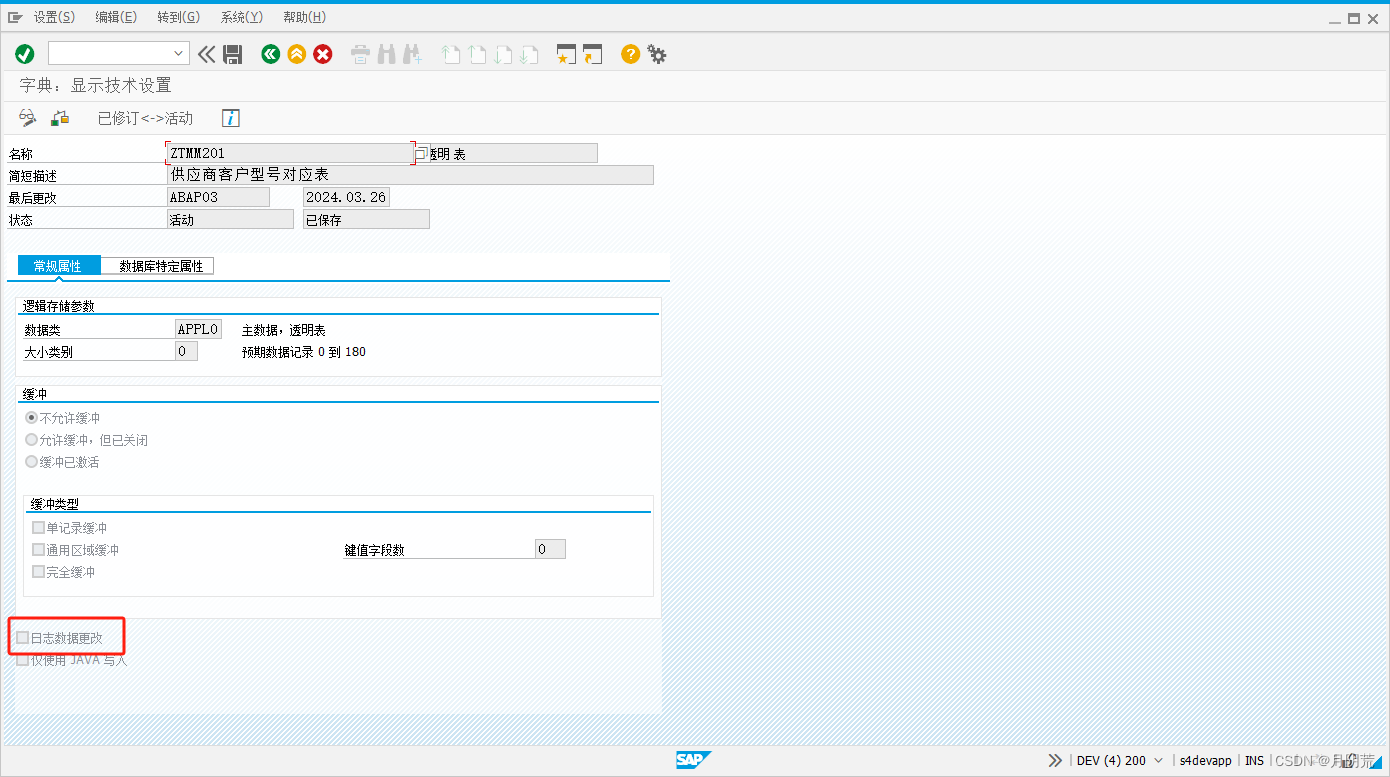The image size is (1390, 777).
Task: Click the Create New Session icon
Action: [567, 55]
